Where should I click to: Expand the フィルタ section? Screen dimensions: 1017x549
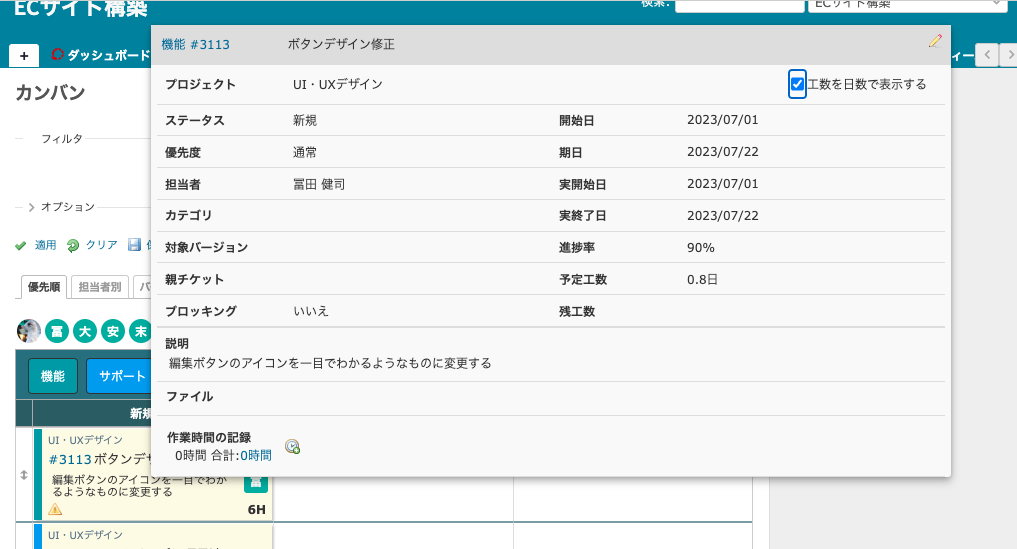[61, 139]
